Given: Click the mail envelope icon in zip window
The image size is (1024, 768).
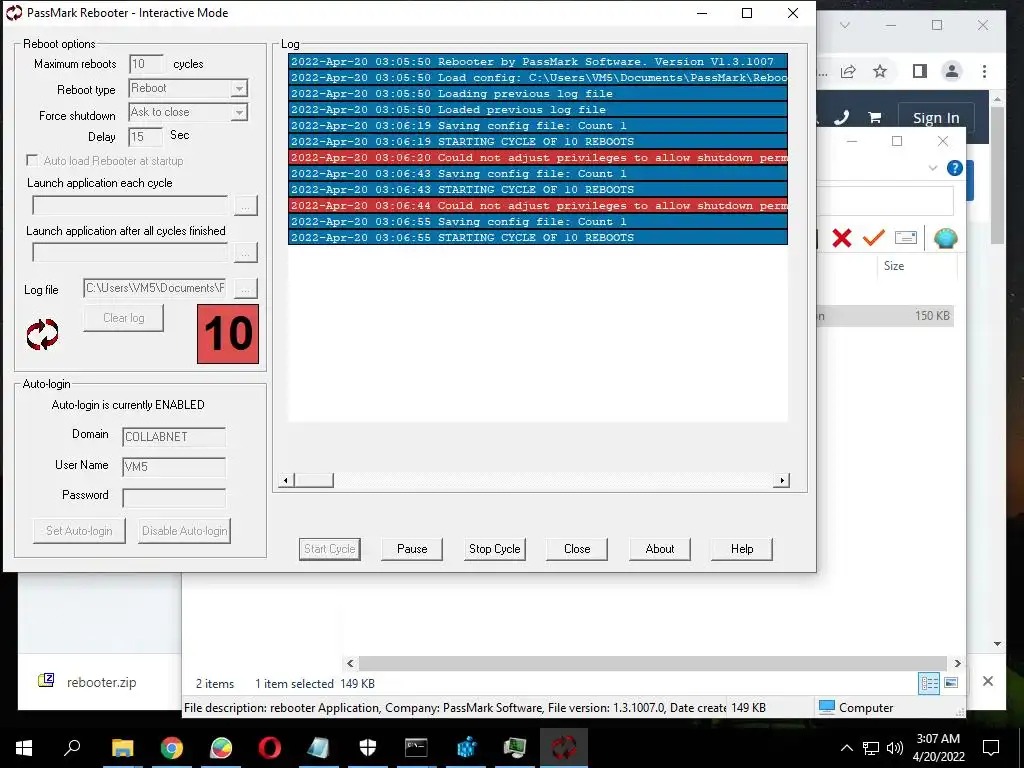Looking at the screenshot, I should tap(906, 238).
